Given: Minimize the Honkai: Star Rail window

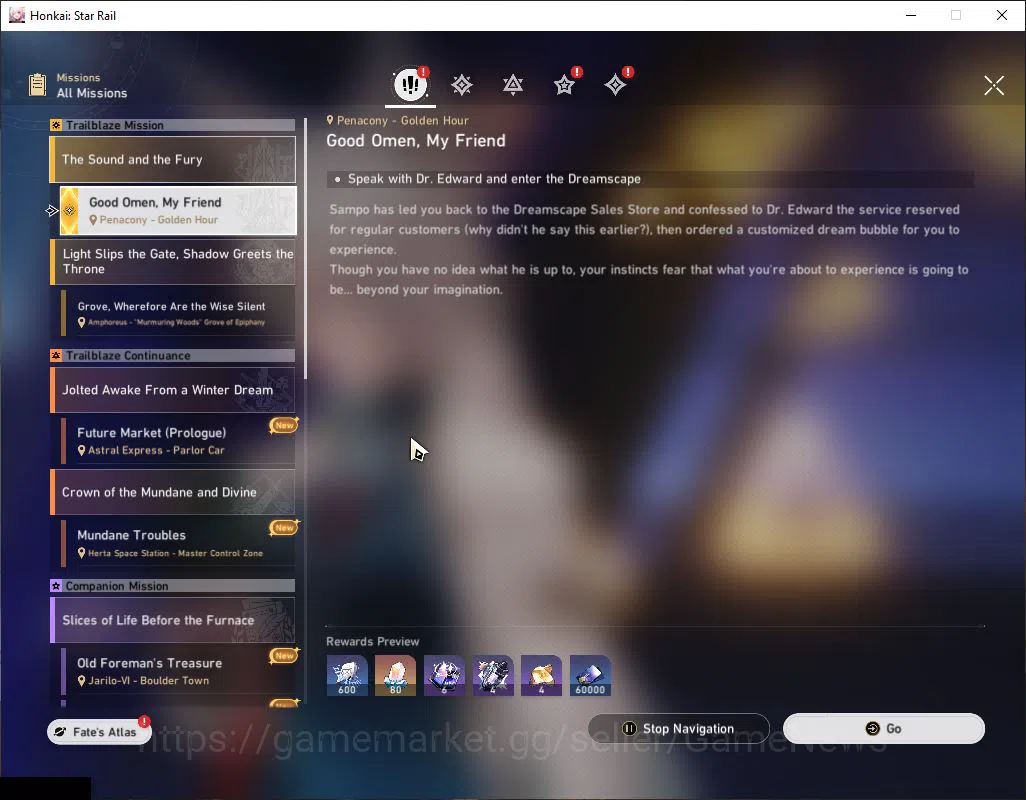Looking at the screenshot, I should 910,15.
